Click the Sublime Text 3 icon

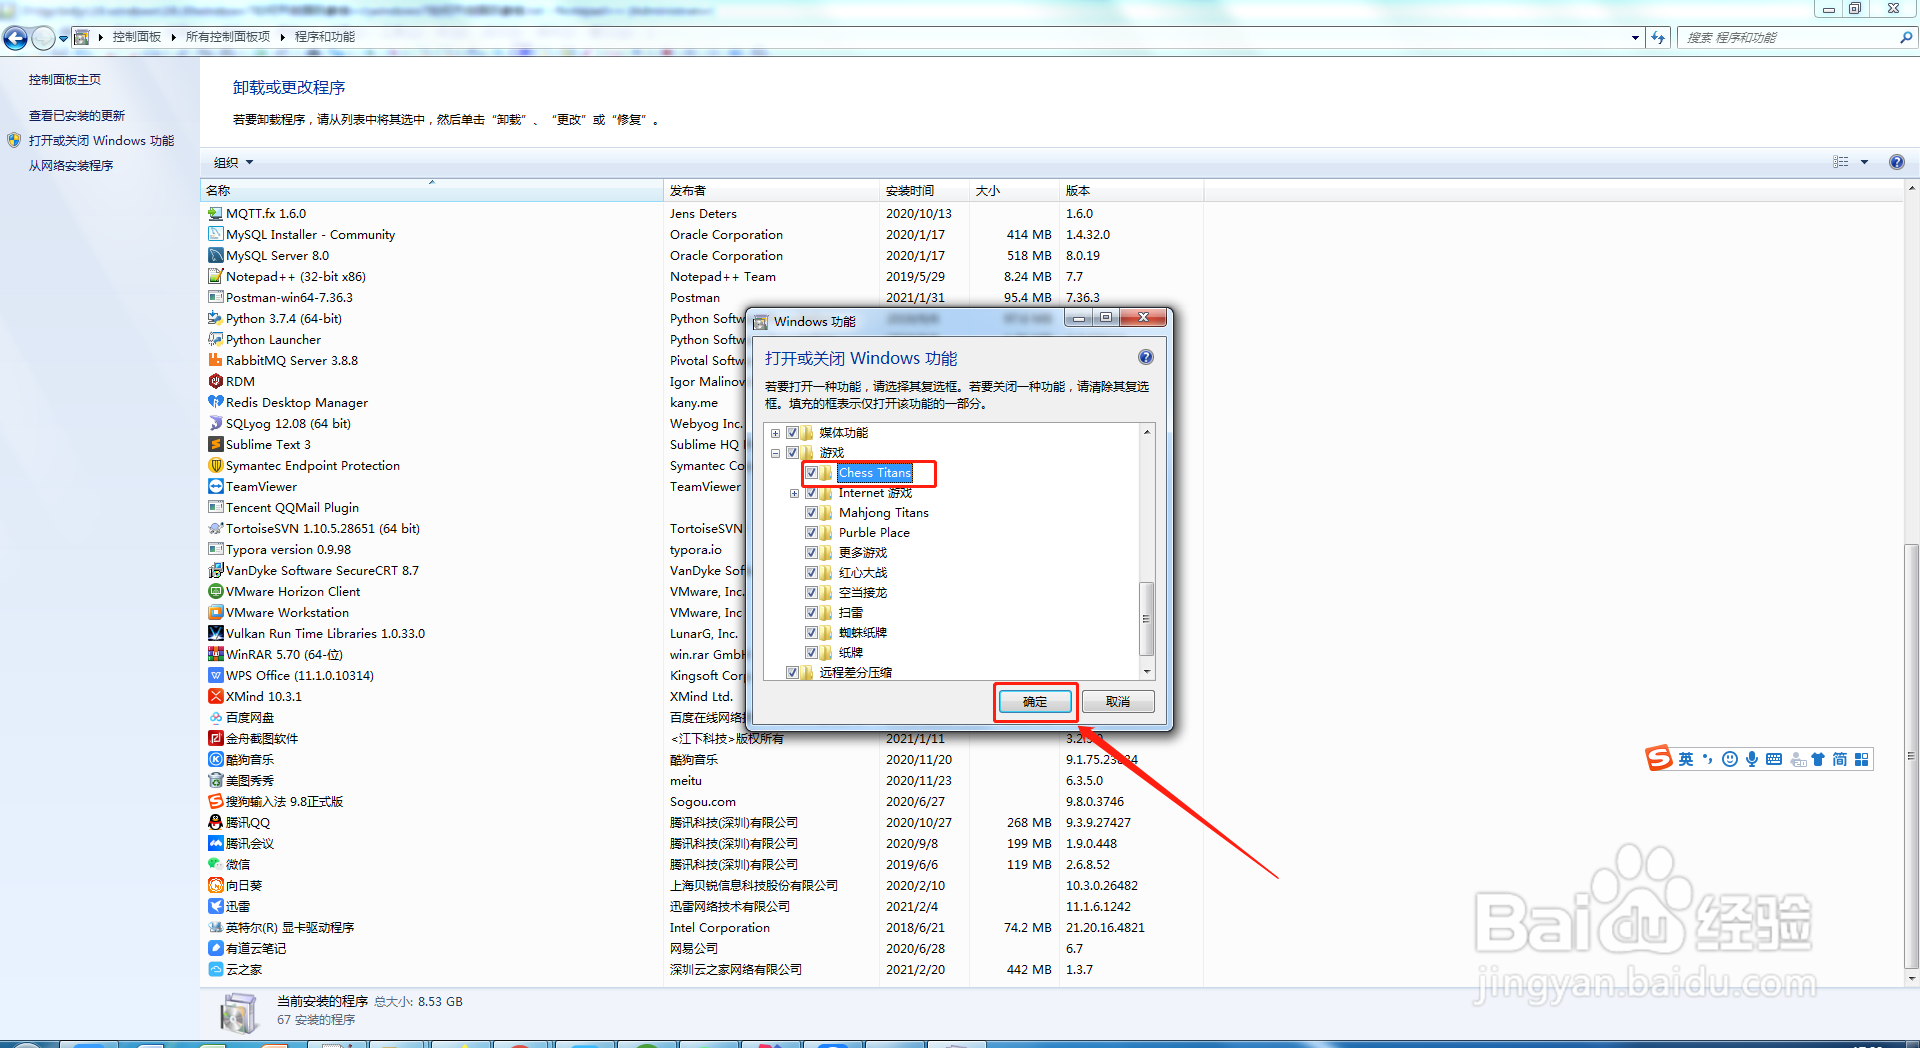pos(215,444)
